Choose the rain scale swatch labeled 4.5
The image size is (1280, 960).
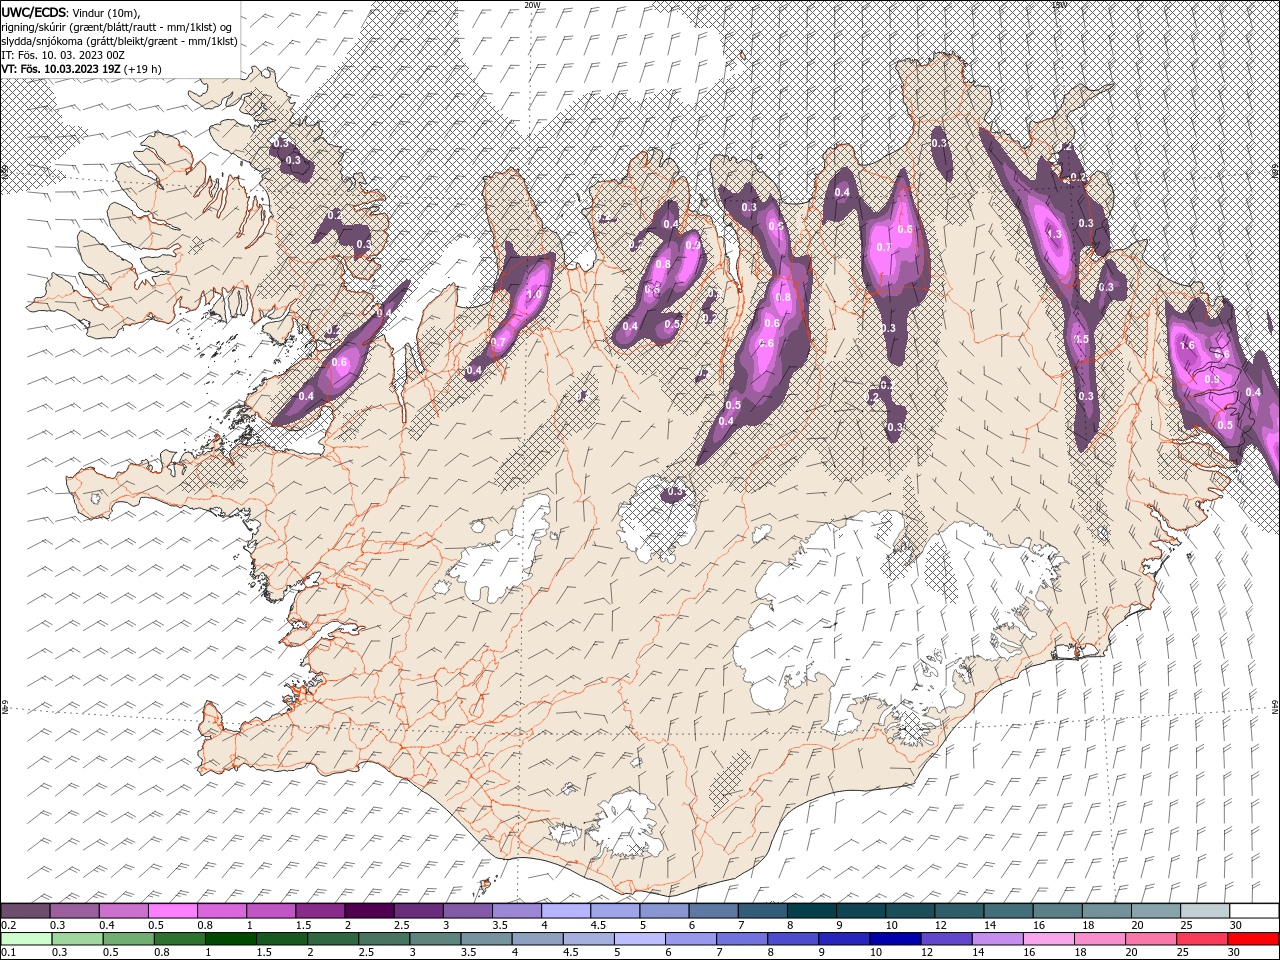point(588,939)
